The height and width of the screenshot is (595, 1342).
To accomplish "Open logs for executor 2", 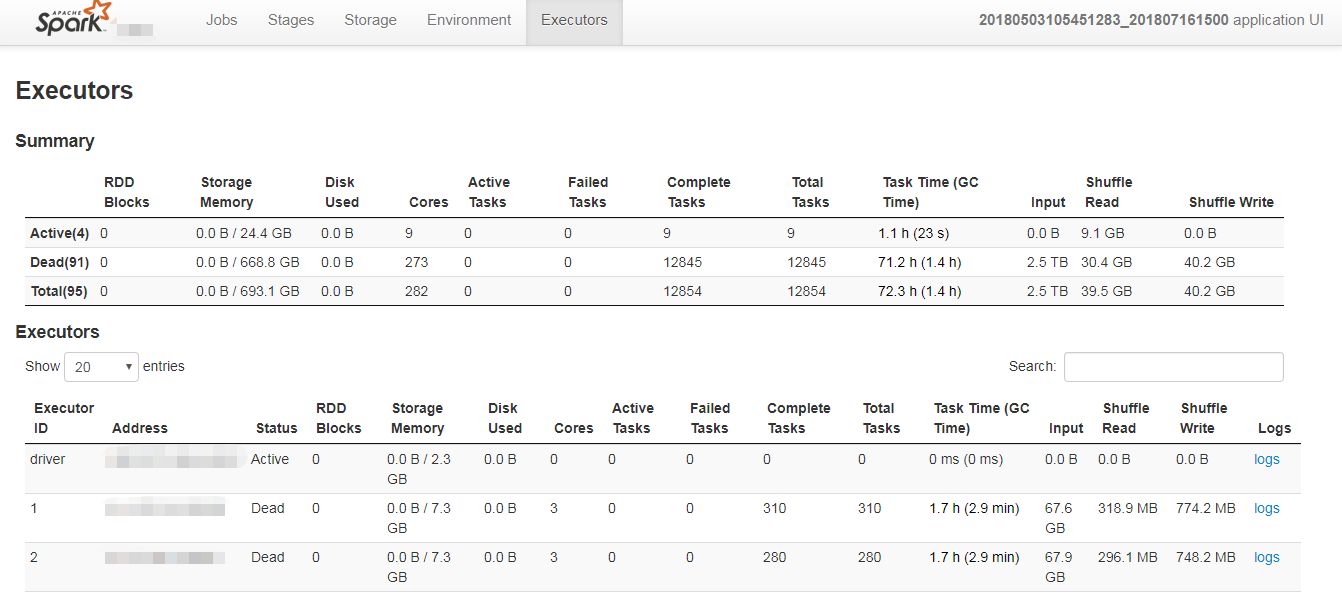I will 1266,557.
